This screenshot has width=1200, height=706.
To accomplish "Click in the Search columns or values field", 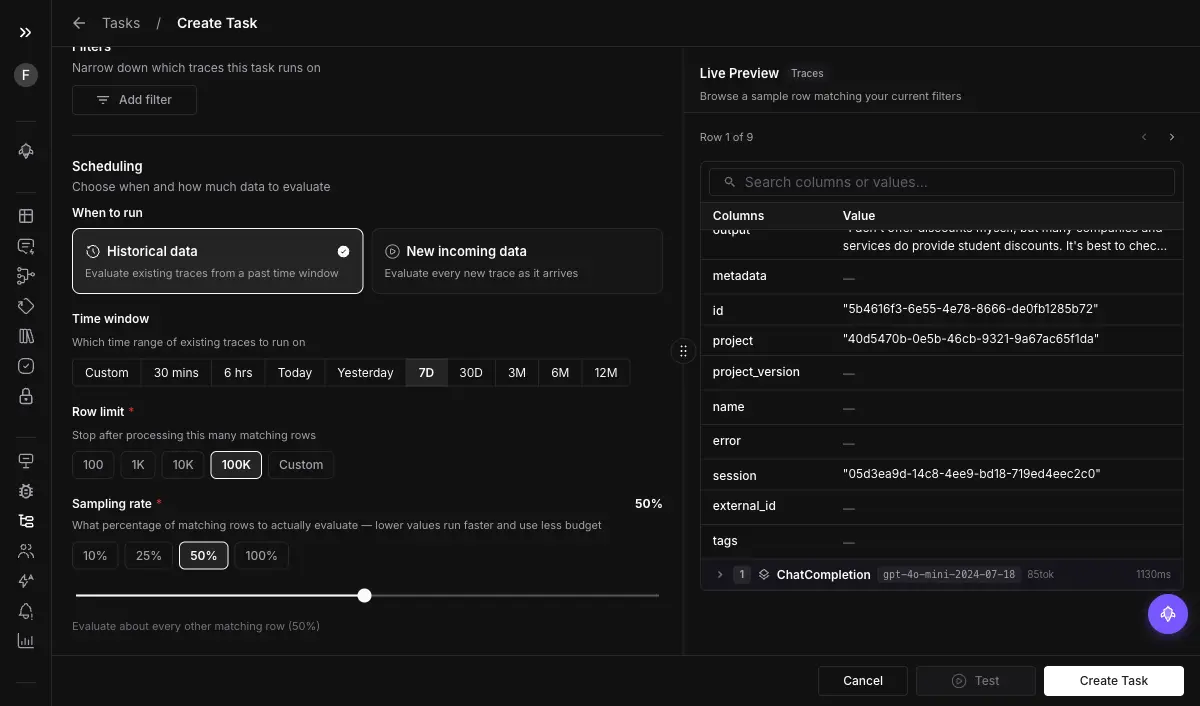I will point(941,182).
